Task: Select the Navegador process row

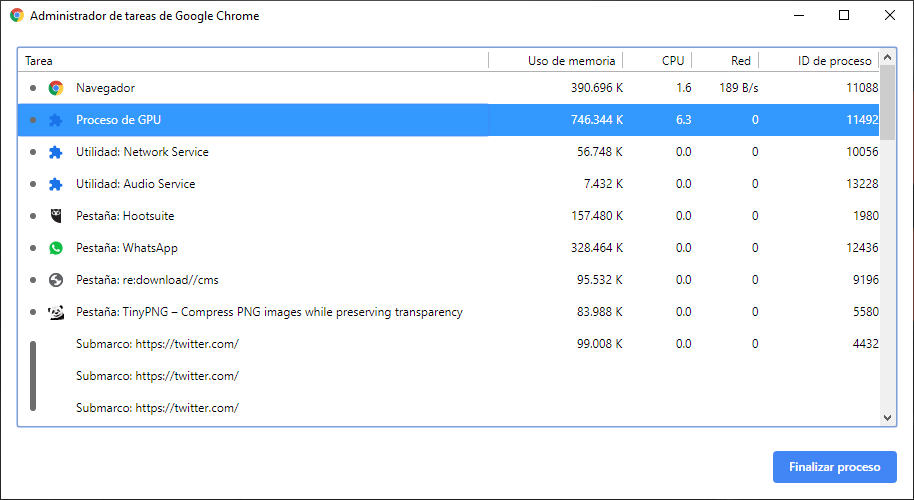Action: tap(448, 88)
